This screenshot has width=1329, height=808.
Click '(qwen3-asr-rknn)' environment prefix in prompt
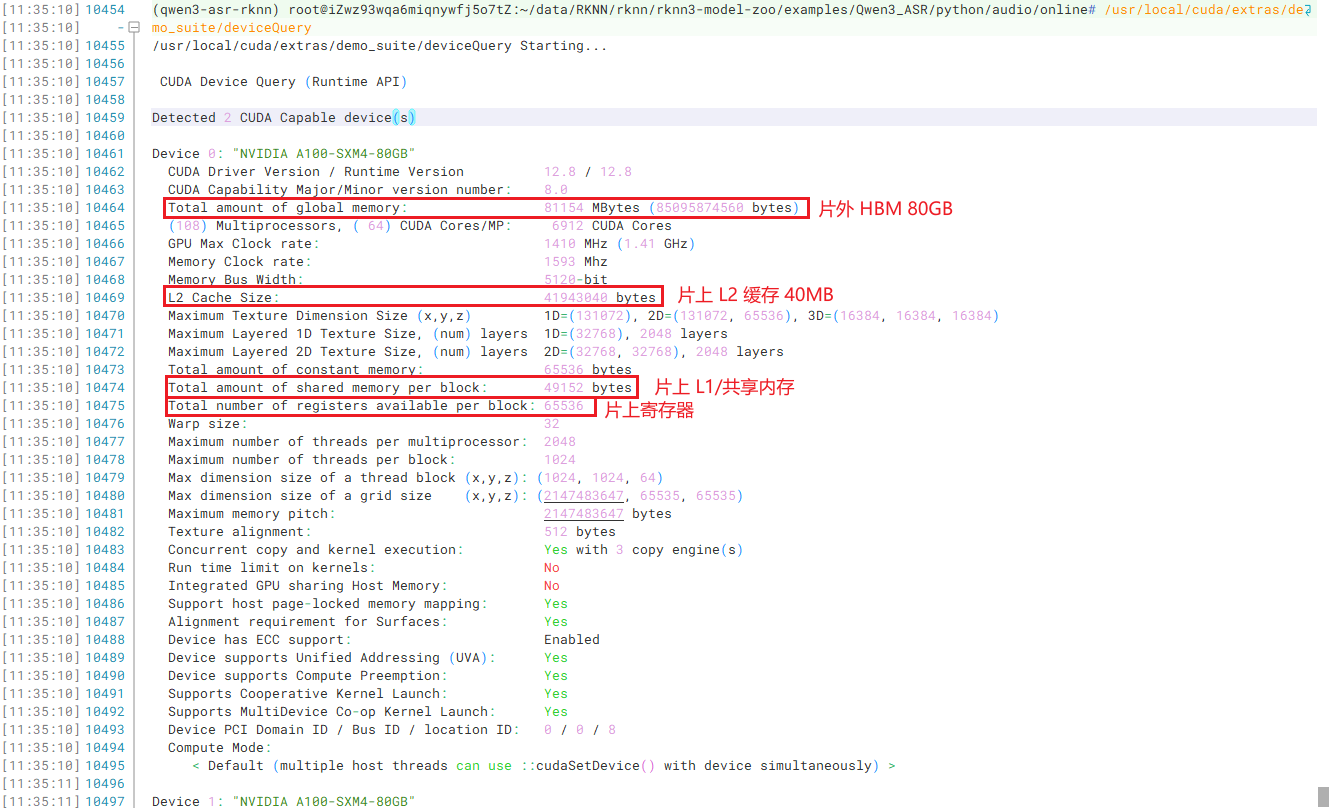click(216, 10)
